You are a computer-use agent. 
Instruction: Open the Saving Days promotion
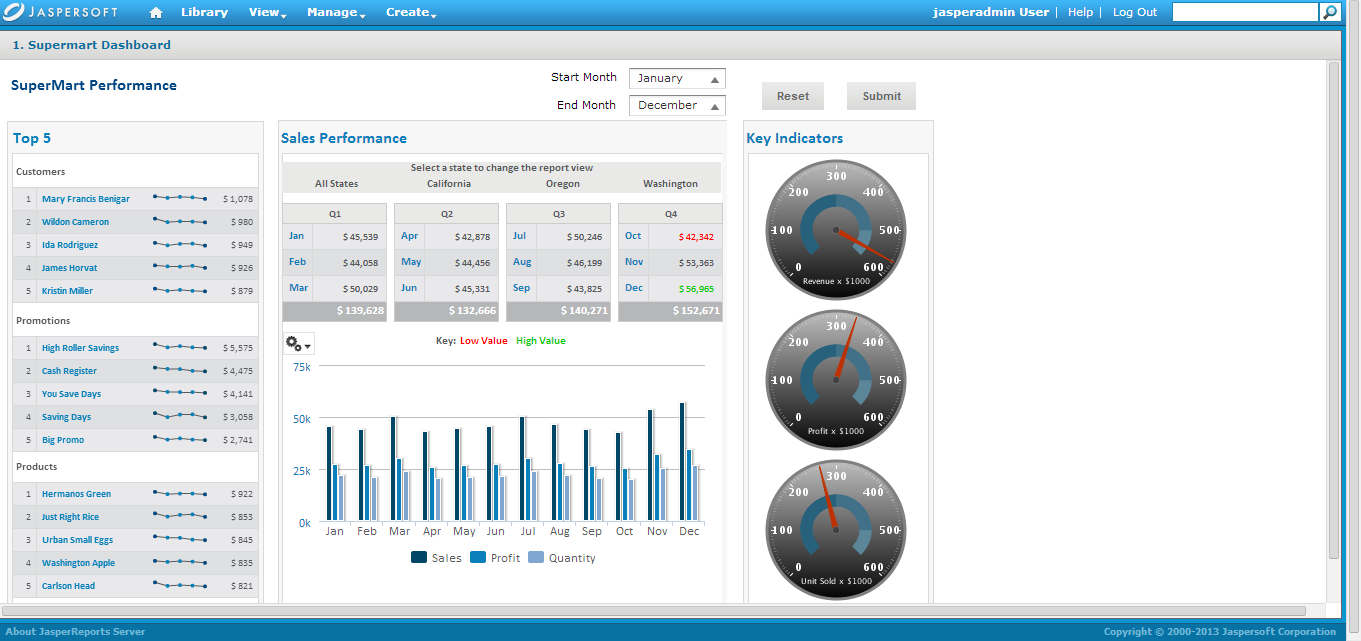(66, 417)
